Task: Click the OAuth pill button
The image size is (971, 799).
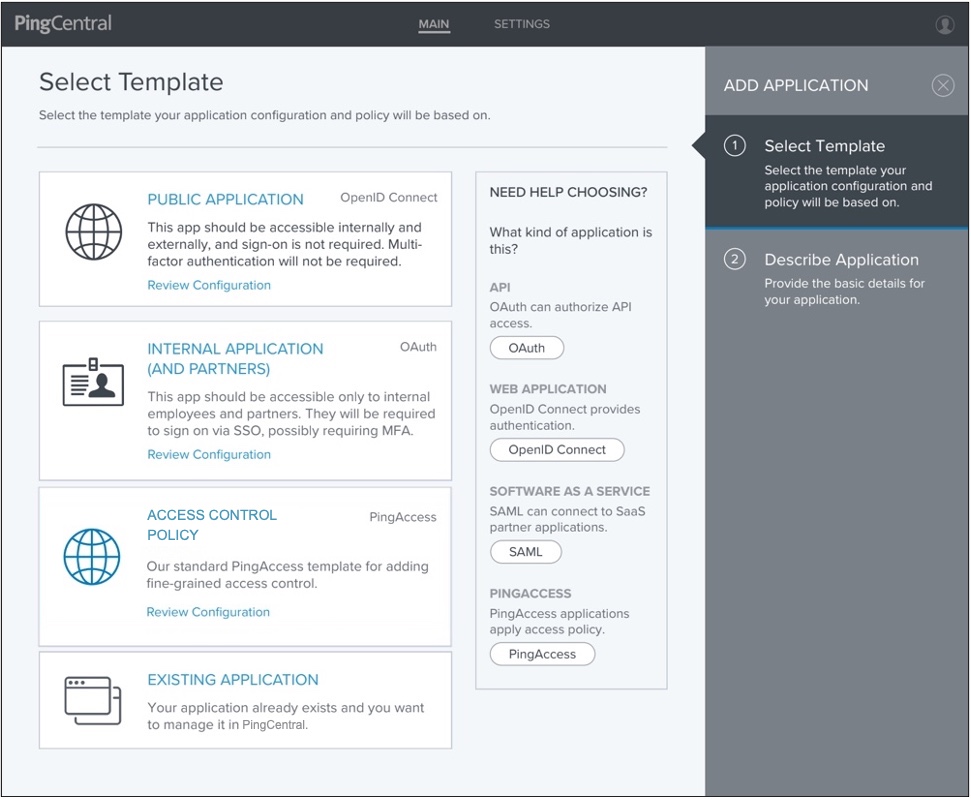Action: 527,348
